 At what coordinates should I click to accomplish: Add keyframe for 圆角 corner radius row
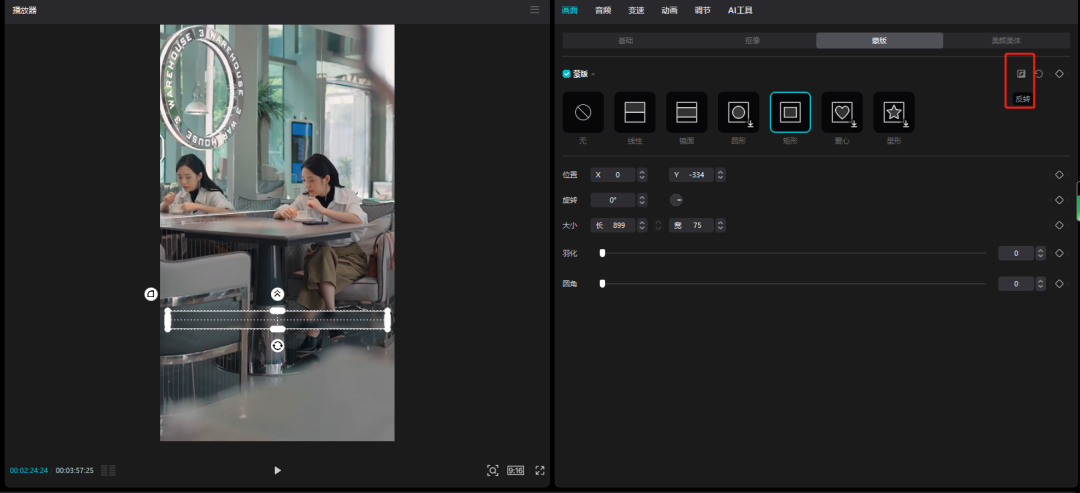tap(1059, 284)
